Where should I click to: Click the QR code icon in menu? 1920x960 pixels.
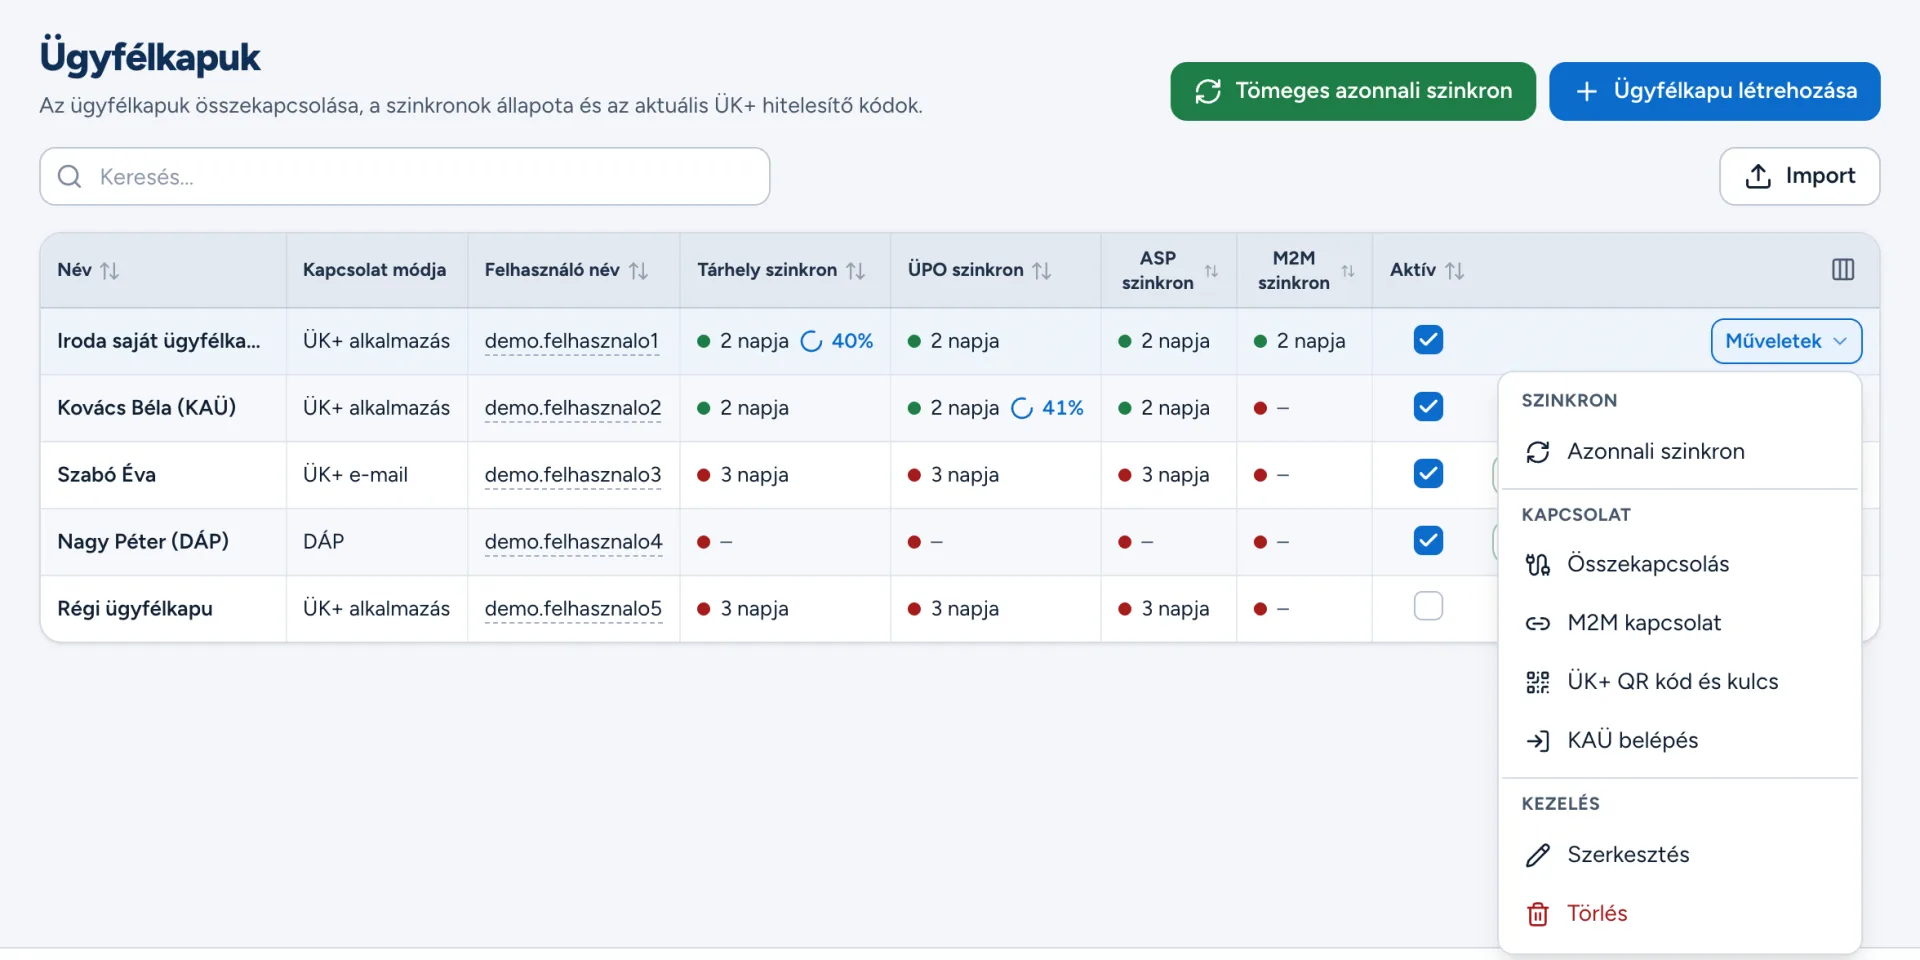[1537, 682]
